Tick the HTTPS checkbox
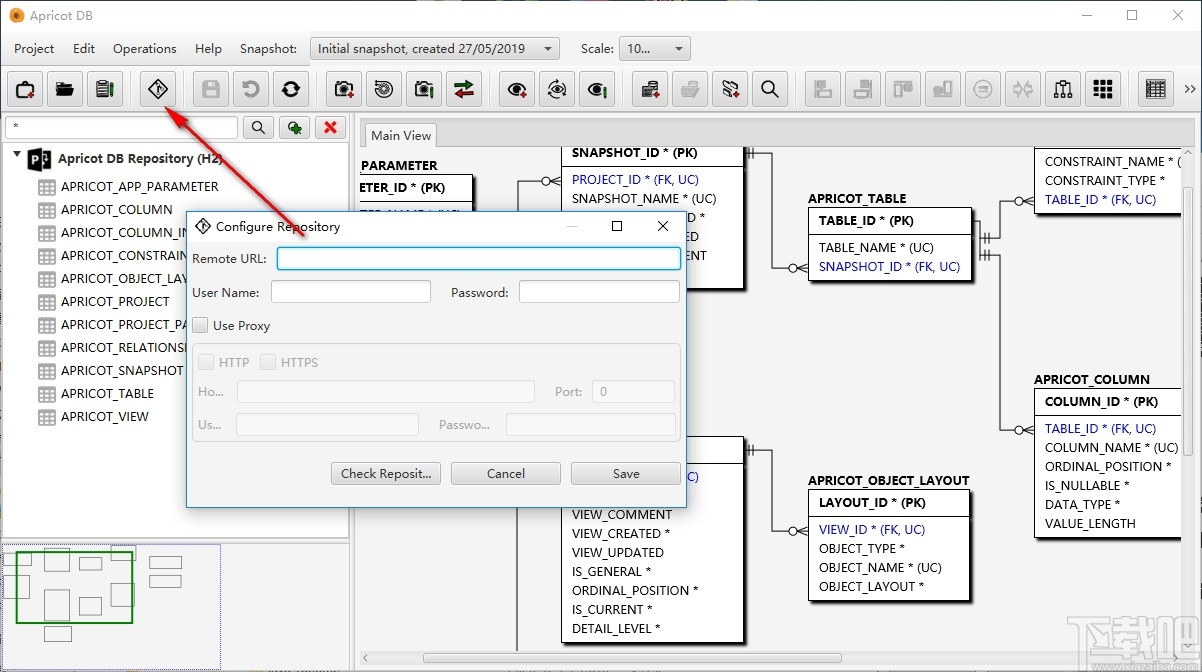Image resolution: width=1202 pixels, height=672 pixels. tap(268, 362)
